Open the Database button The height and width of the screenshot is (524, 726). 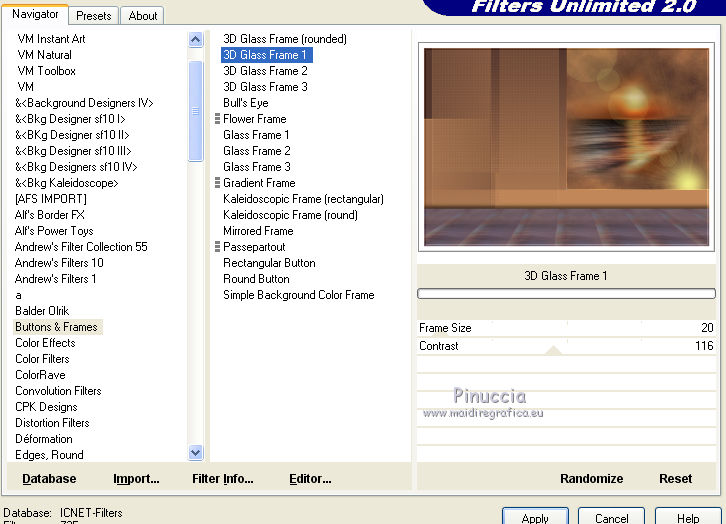point(49,479)
